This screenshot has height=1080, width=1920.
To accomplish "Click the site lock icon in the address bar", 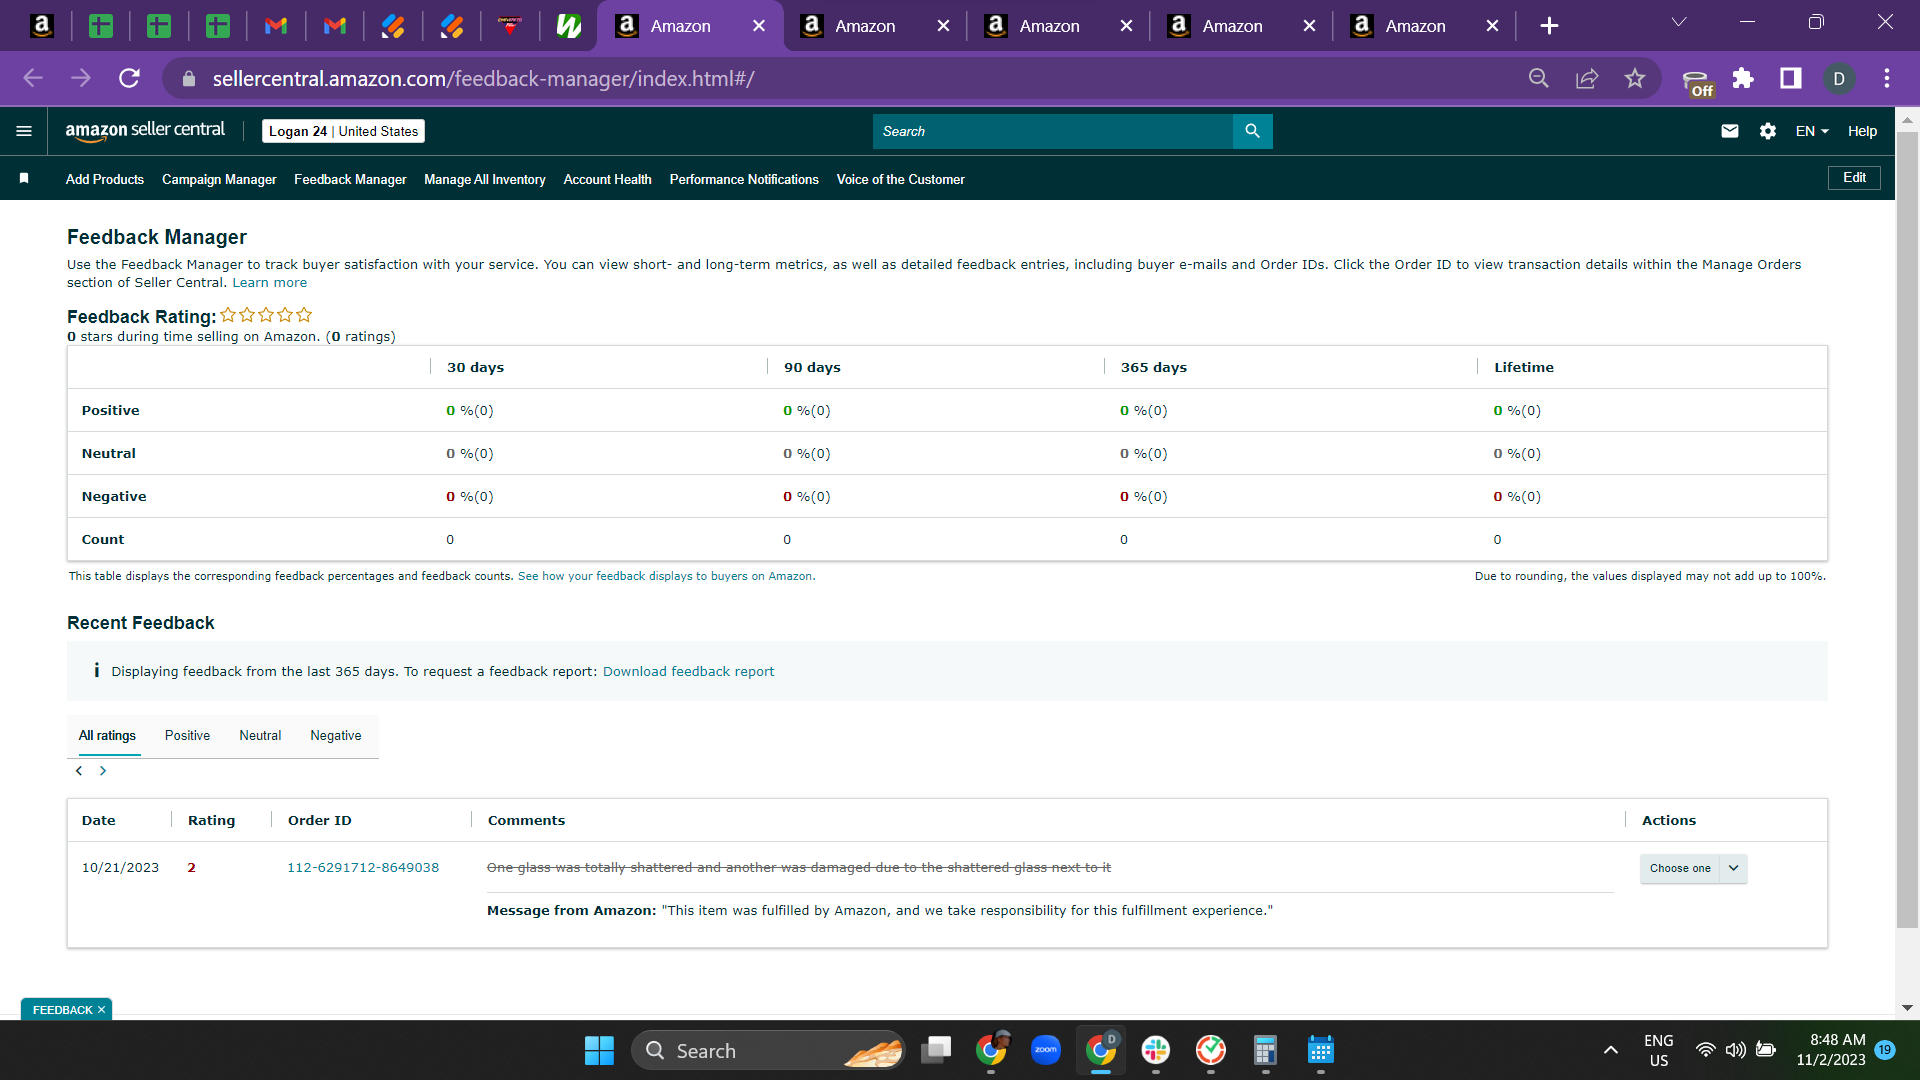I will pos(188,79).
